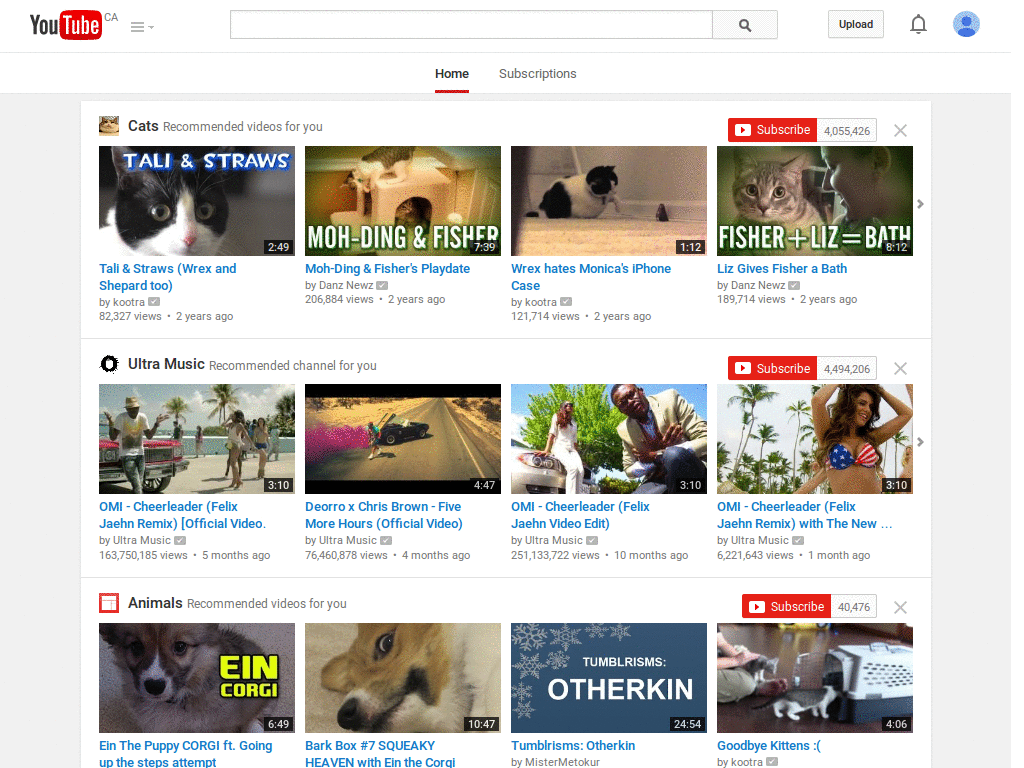
Task: Open the account avatar menu
Action: pos(966,24)
